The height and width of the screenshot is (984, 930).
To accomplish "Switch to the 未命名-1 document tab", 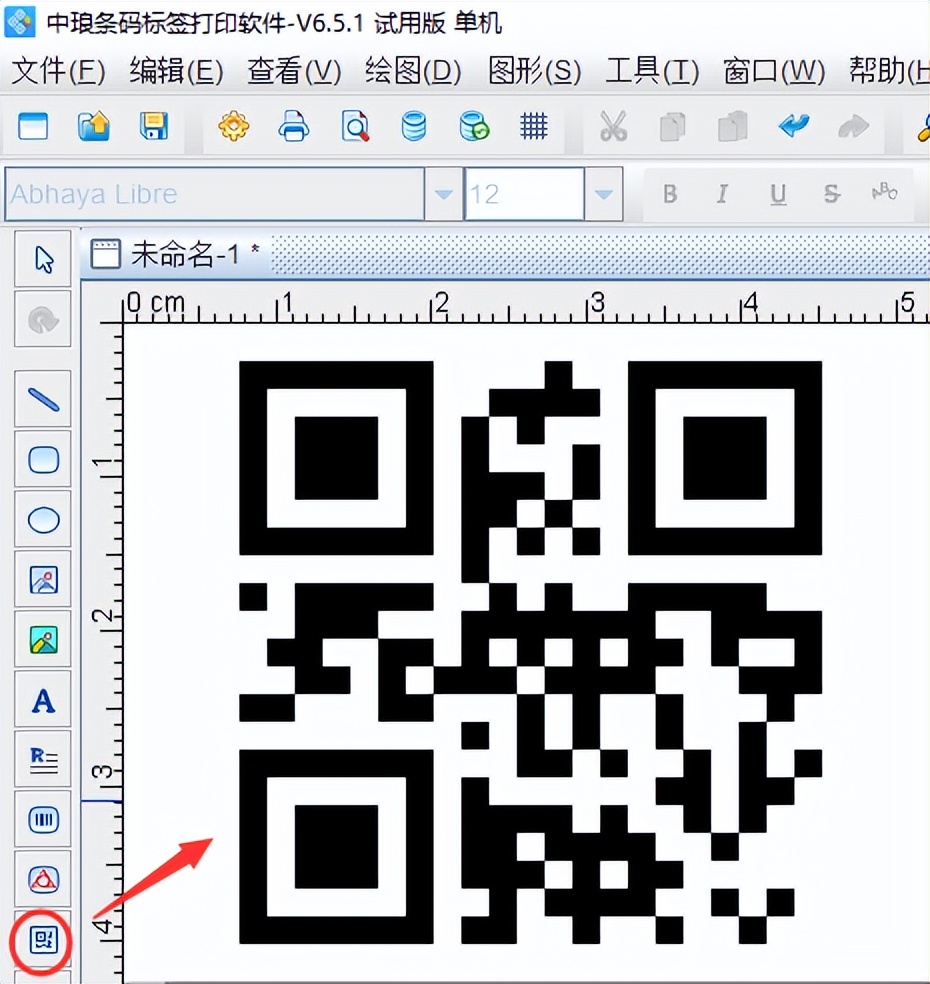I will 176,255.
